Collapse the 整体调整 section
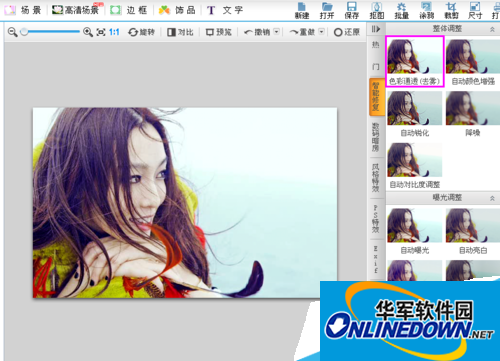This screenshot has height=361, width=500. [x=492, y=30]
